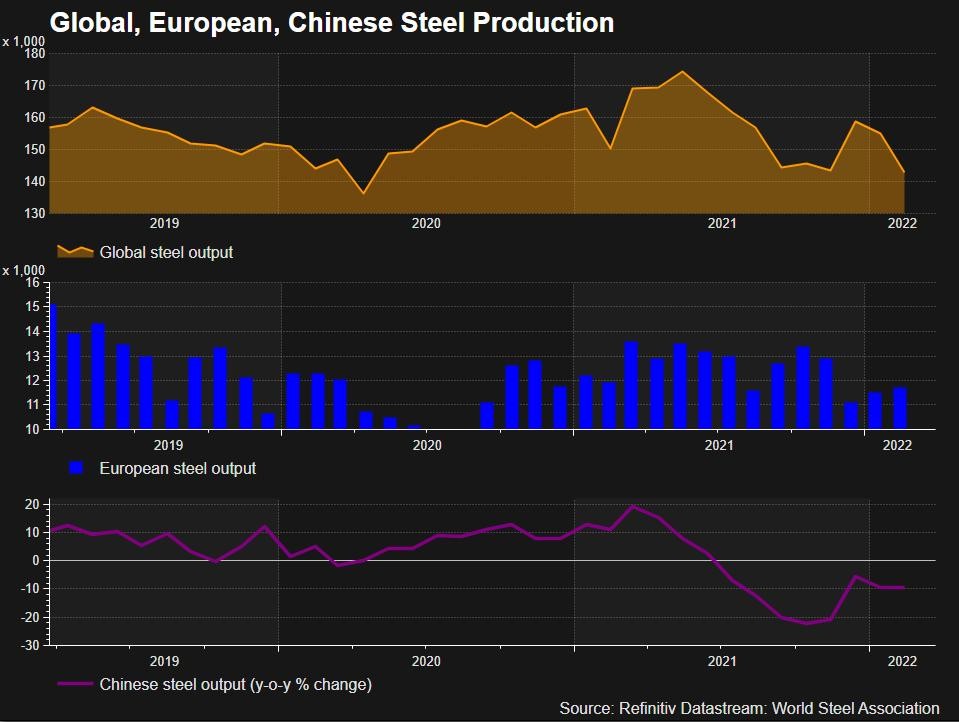Click the orange Global steel output legend icon
Image resolution: width=959 pixels, height=722 pixels.
[75, 252]
